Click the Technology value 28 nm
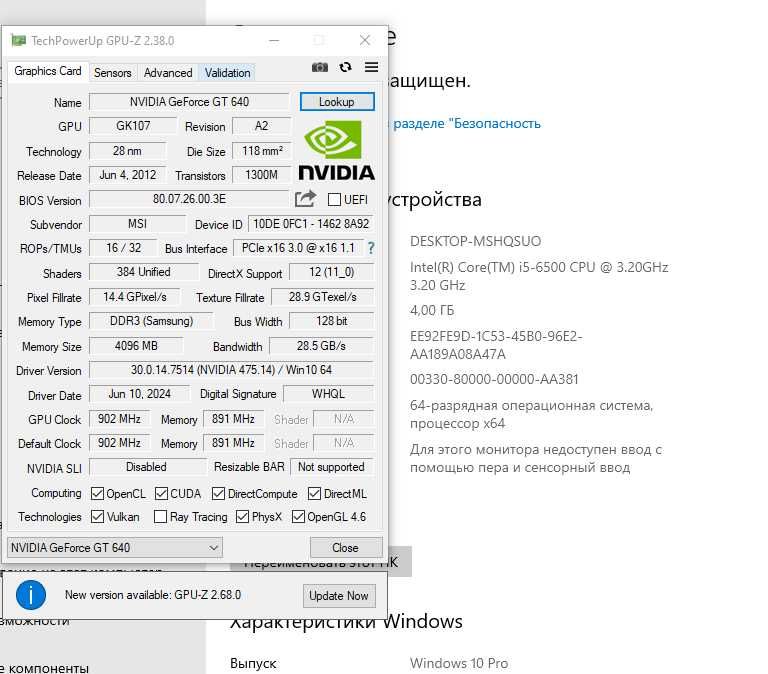 tap(127, 151)
